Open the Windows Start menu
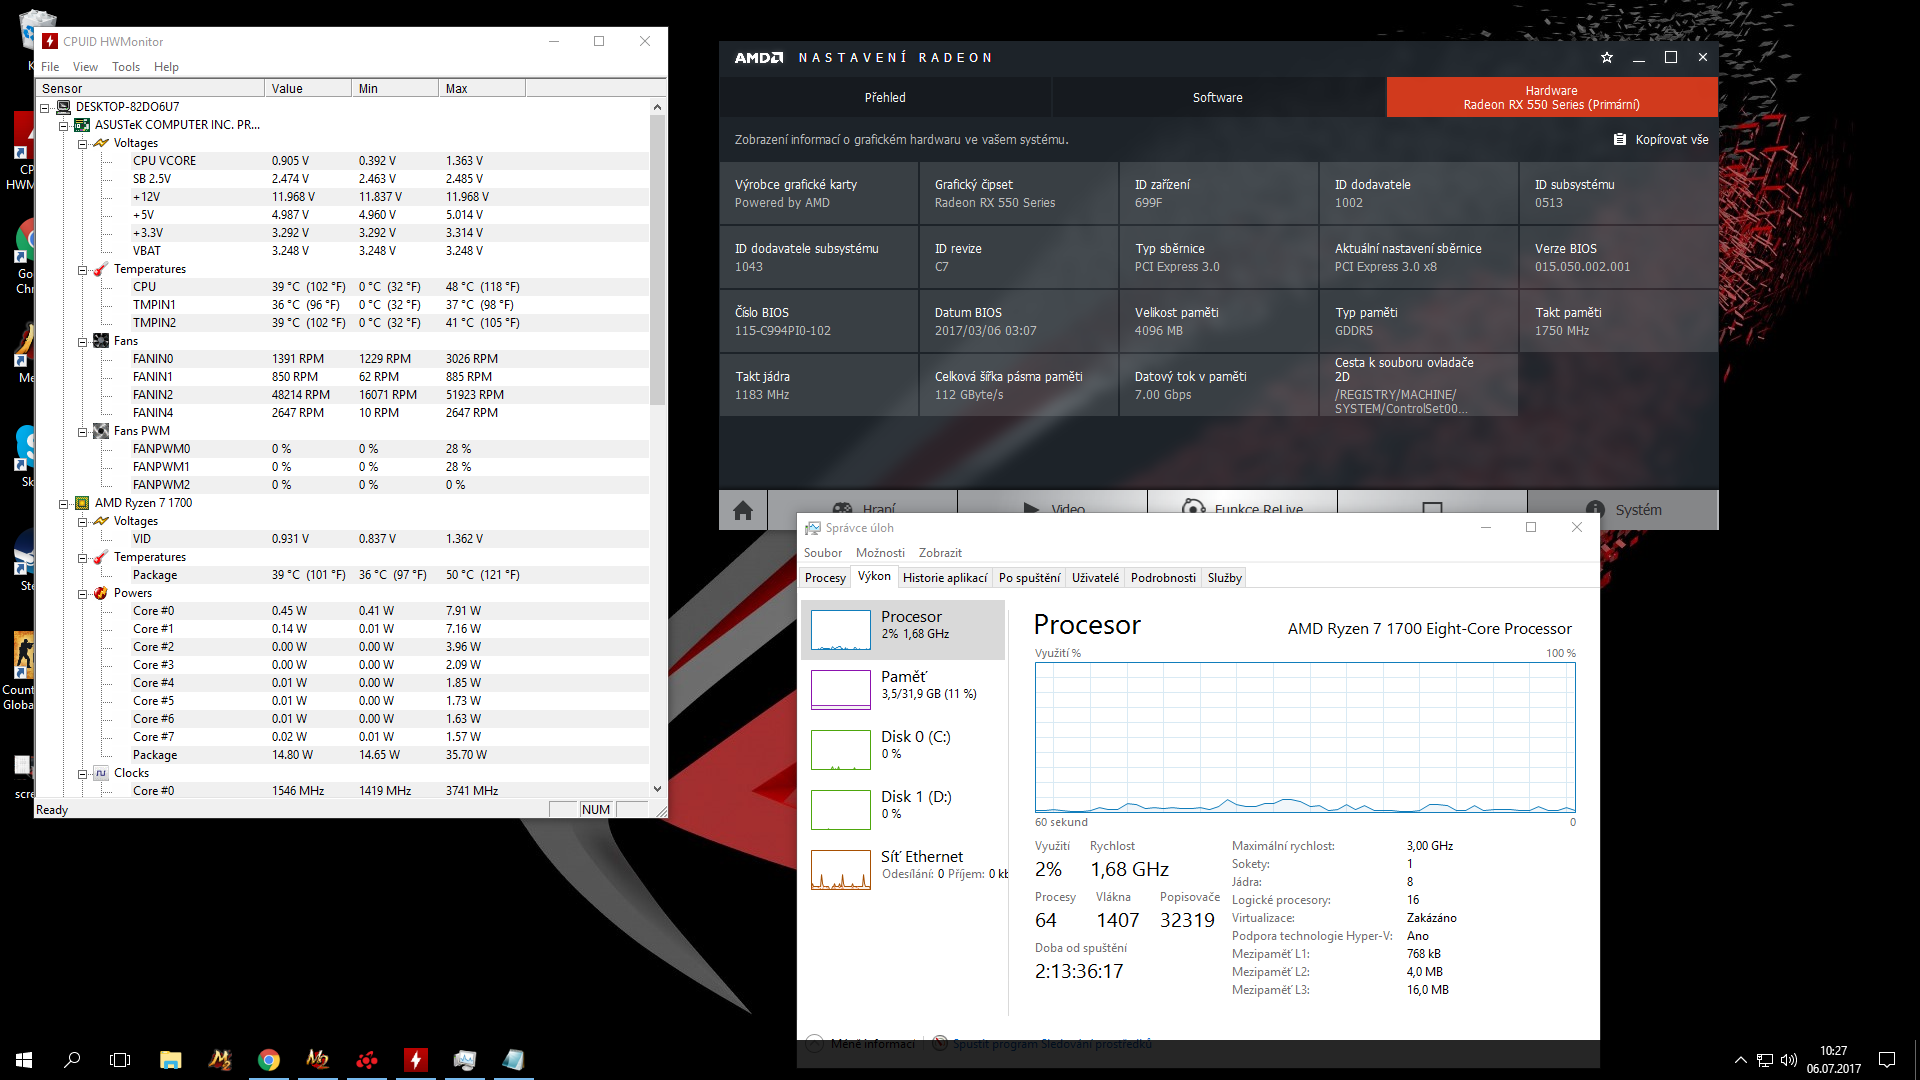 coord(24,1059)
